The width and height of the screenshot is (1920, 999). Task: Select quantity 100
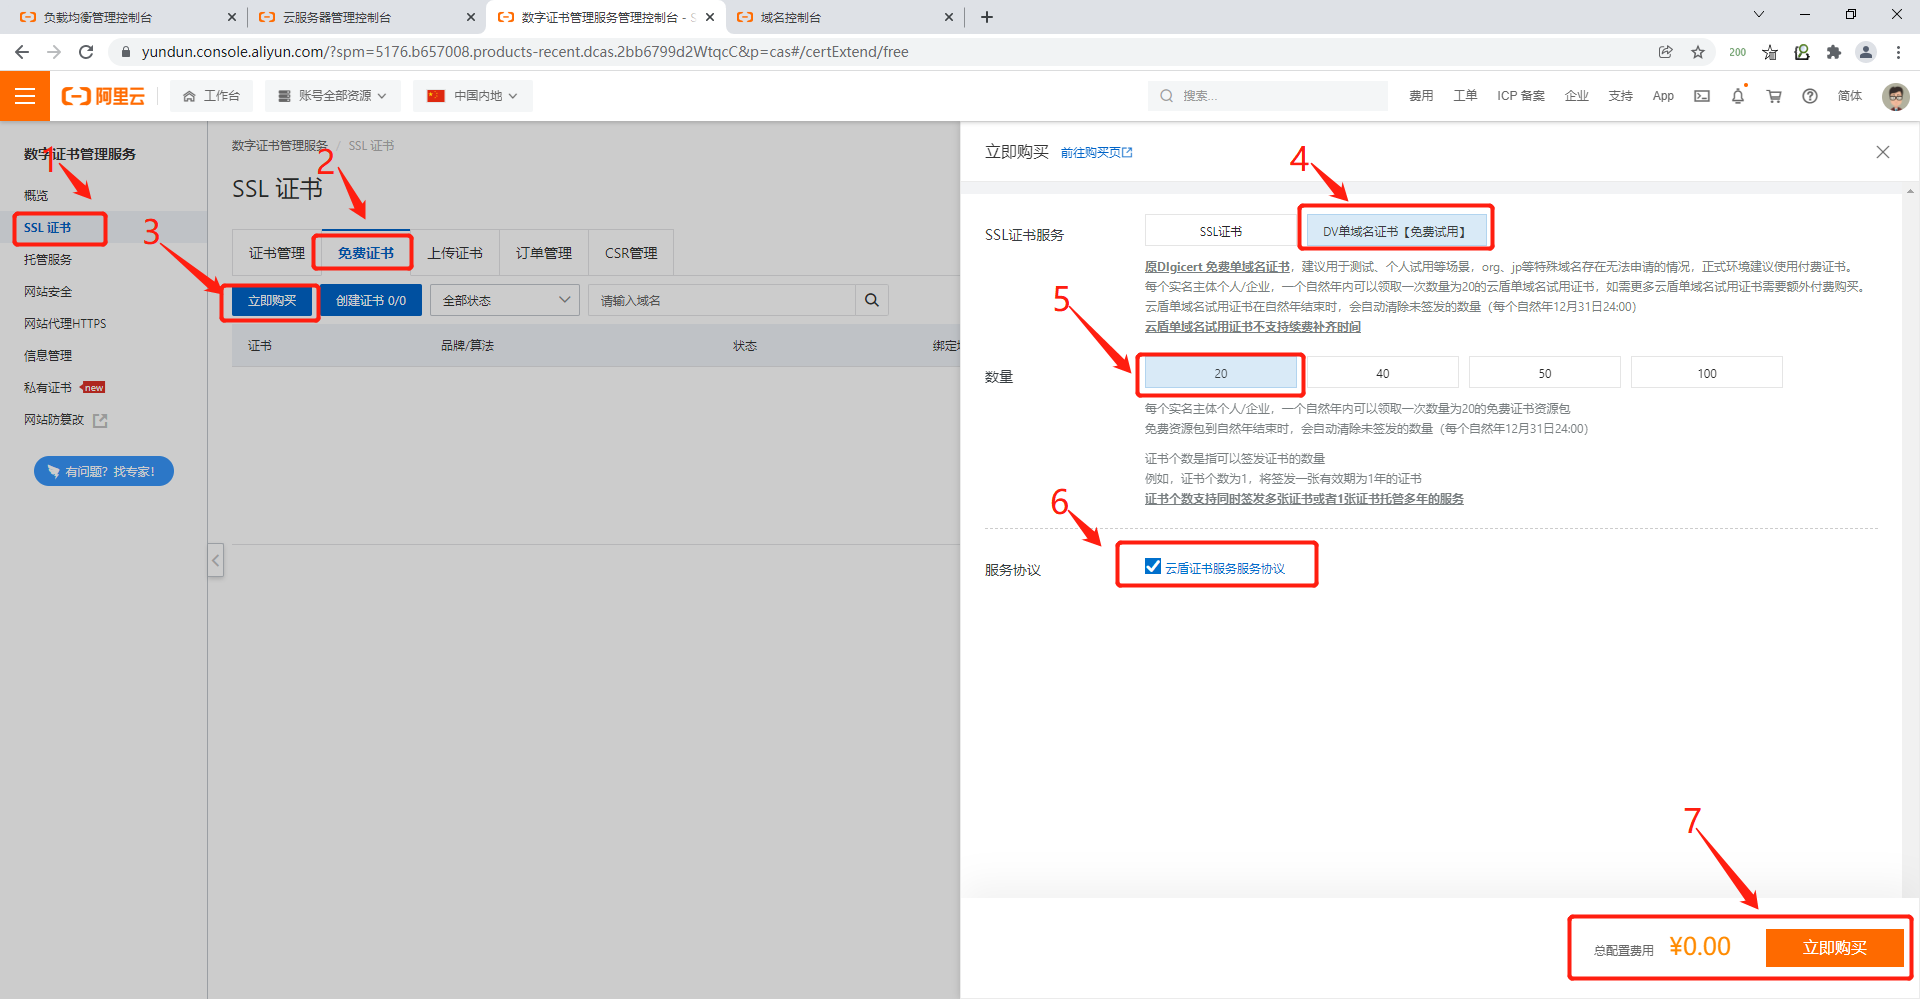click(1707, 373)
